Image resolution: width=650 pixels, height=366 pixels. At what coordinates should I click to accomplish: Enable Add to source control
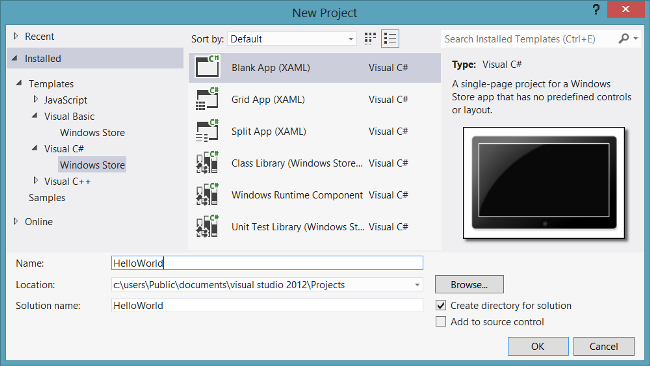click(x=441, y=322)
